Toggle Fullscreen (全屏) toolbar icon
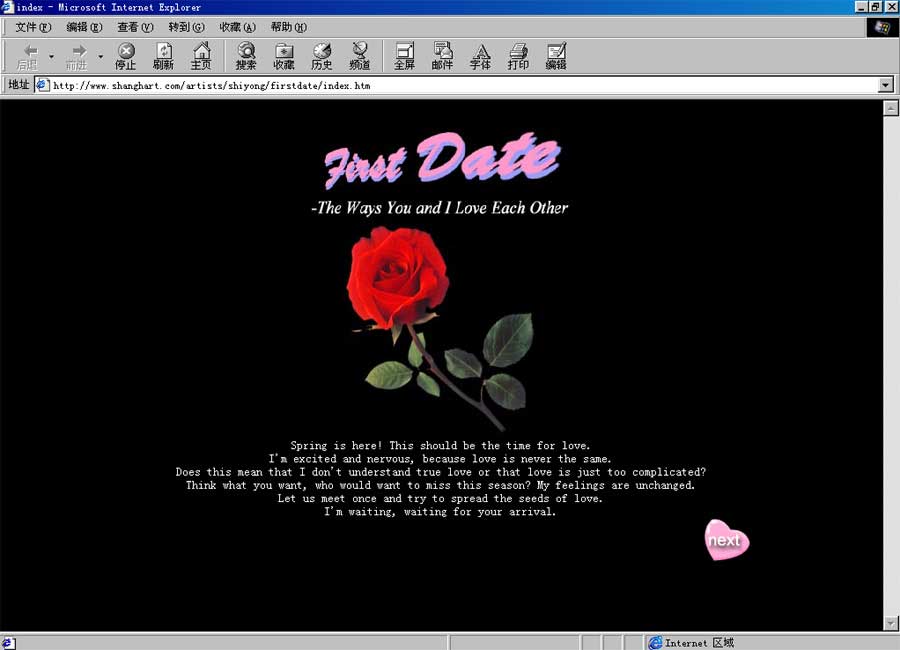 point(405,56)
